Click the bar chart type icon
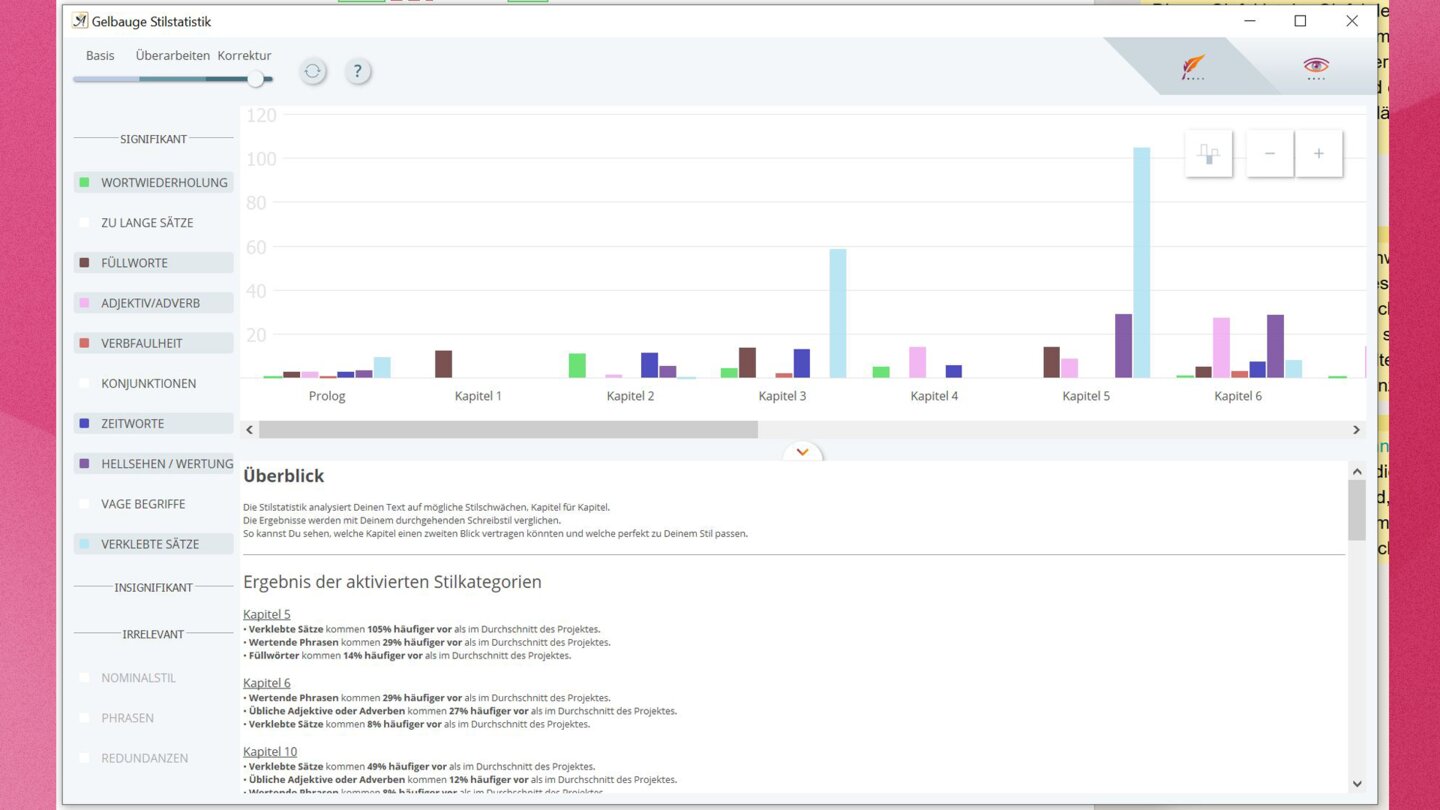Screen dimensions: 1440x810 click(1208, 154)
